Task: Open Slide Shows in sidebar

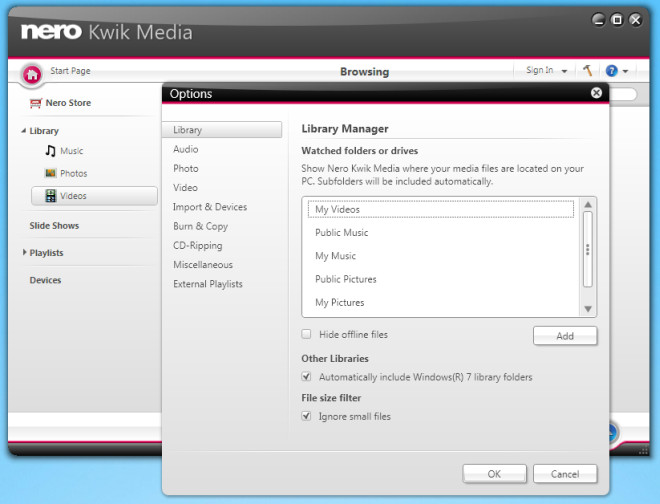Action: pyautogui.click(x=54, y=226)
